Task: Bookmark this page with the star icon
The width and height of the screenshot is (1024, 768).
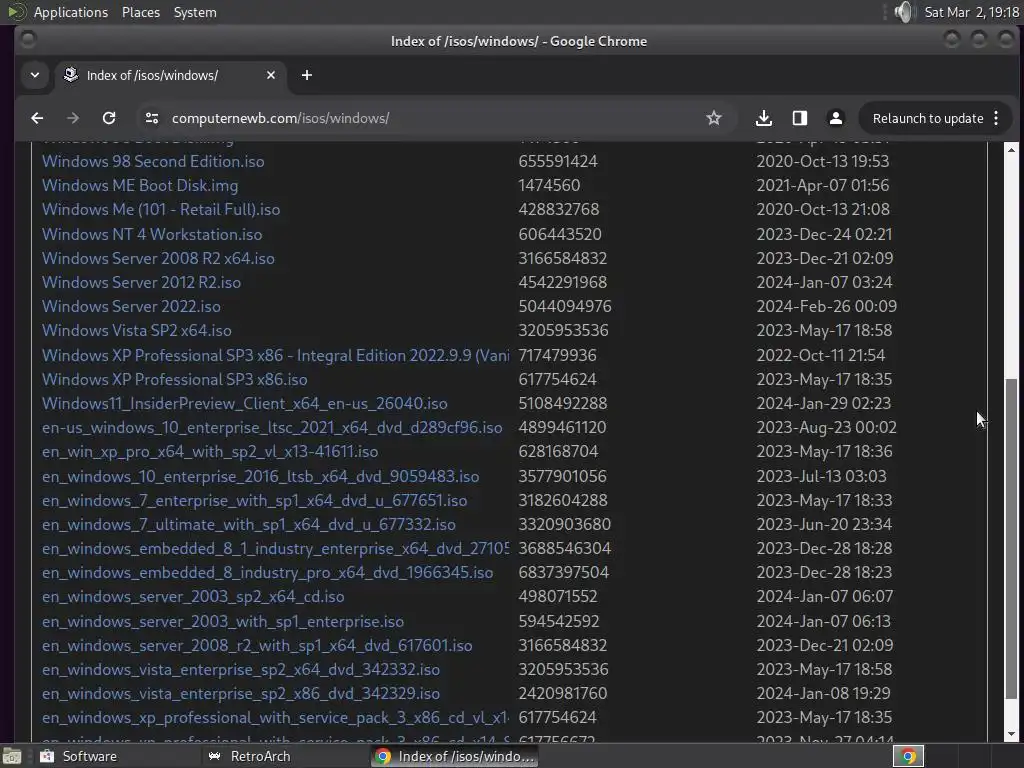Action: (x=714, y=118)
